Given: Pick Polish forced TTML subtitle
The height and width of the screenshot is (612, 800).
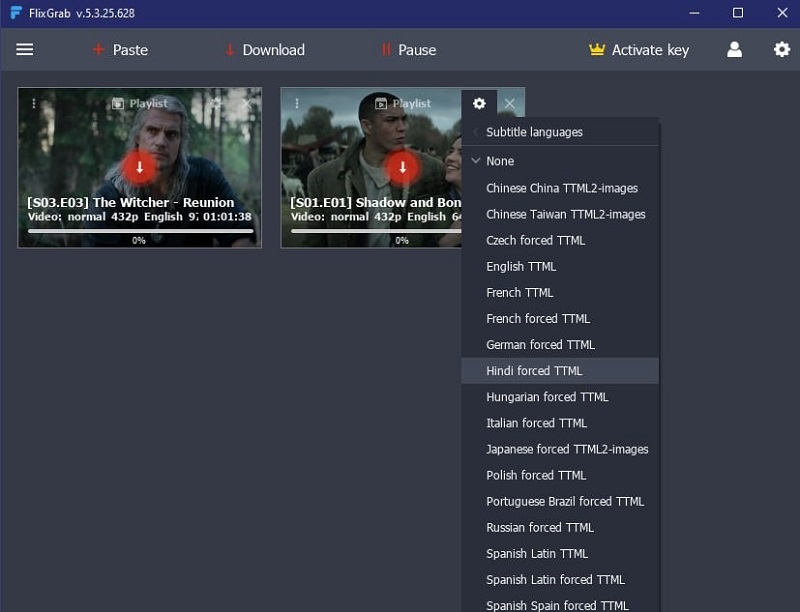Looking at the screenshot, I should click(560, 475).
